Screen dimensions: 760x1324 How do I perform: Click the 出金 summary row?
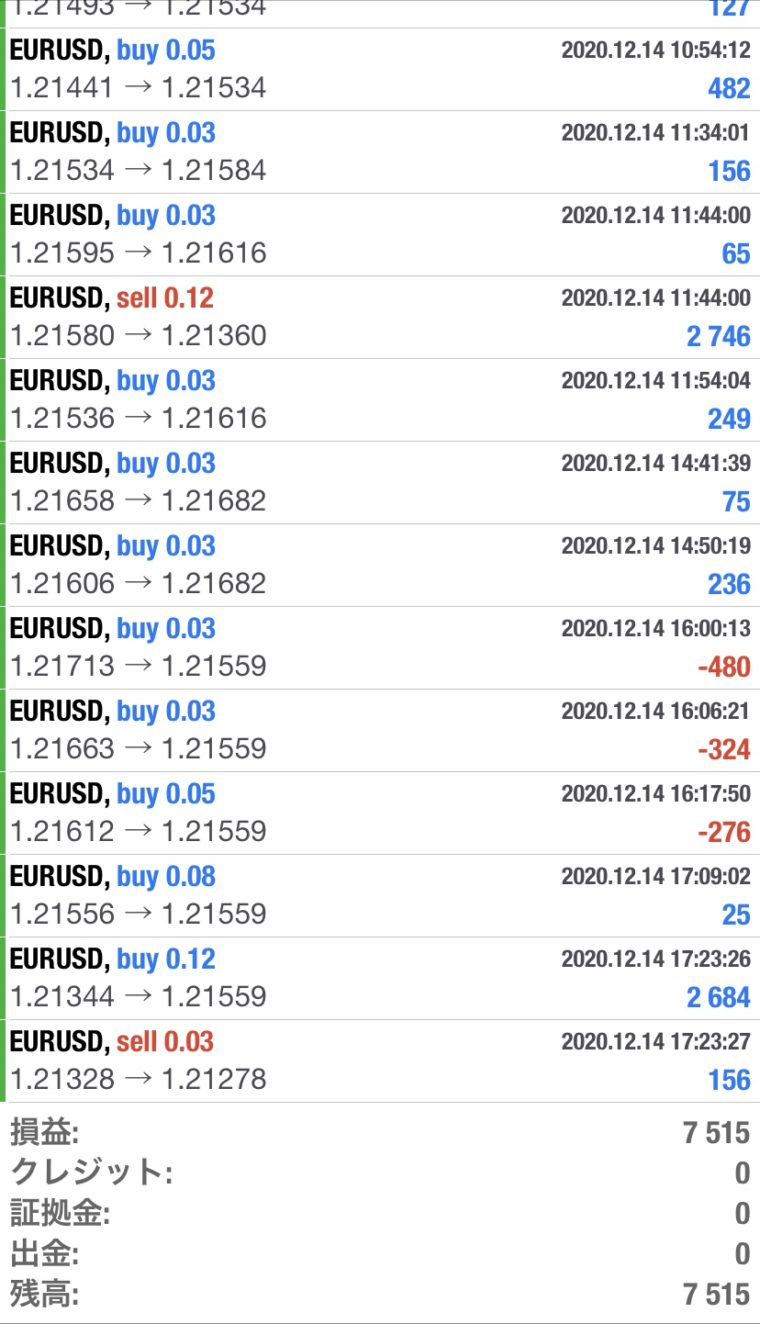coord(380,1253)
